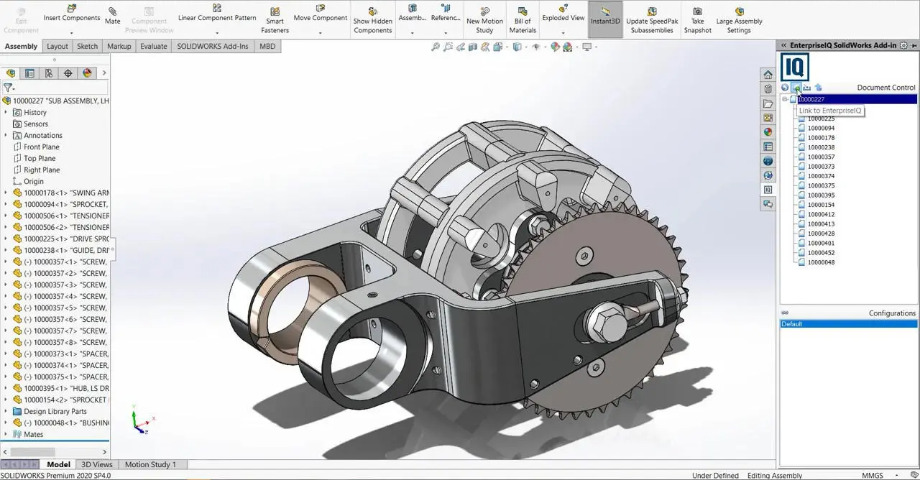Viewport: 920px width, 480px height.
Task: Select the Mate tool
Action: pyautogui.click(x=113, y=15)
